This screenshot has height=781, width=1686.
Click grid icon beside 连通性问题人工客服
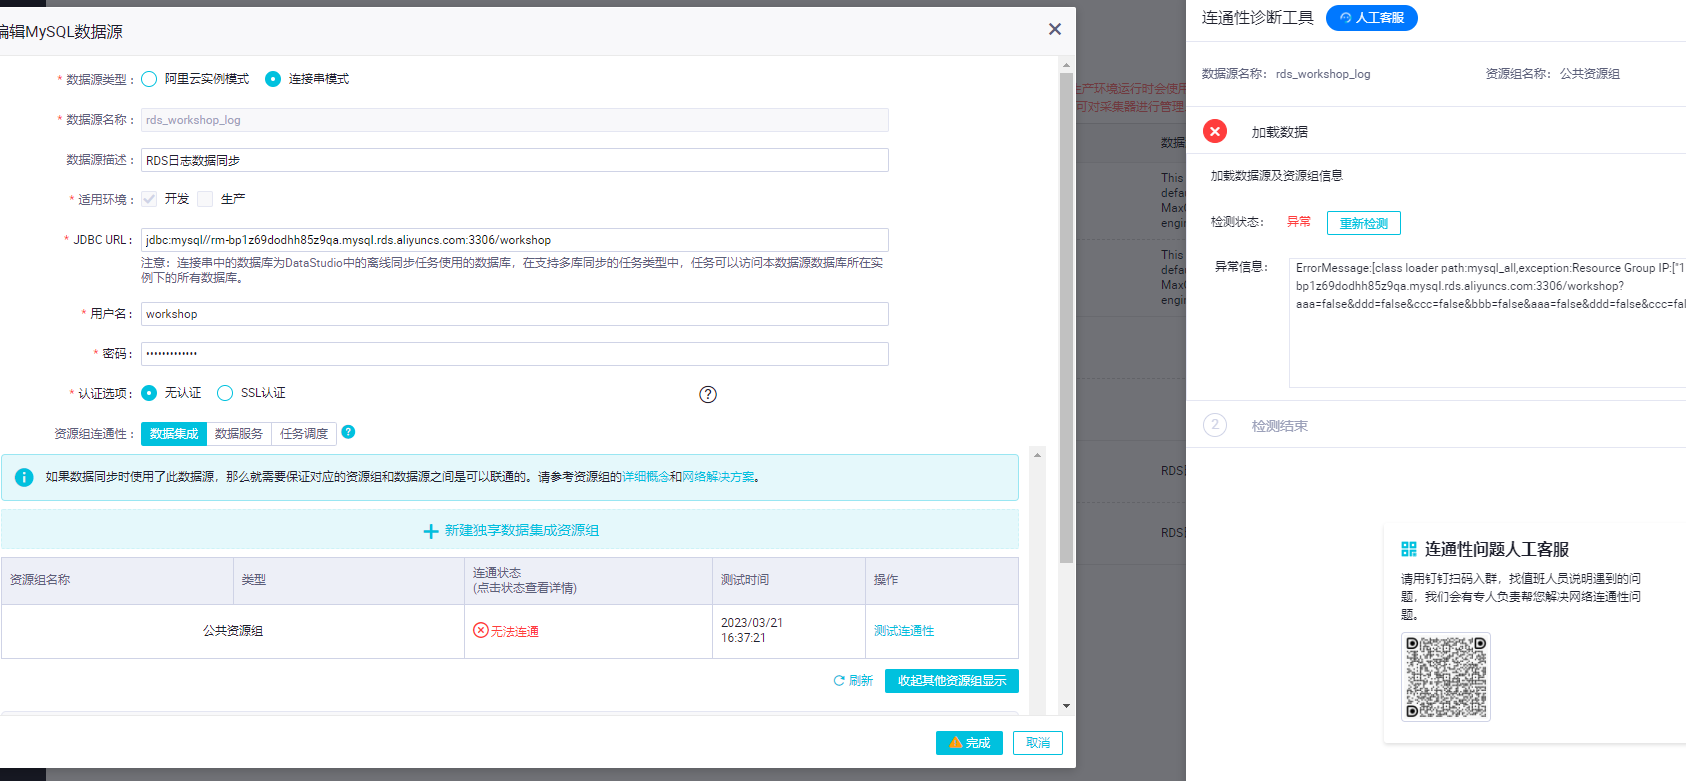tap(1409, 549)
